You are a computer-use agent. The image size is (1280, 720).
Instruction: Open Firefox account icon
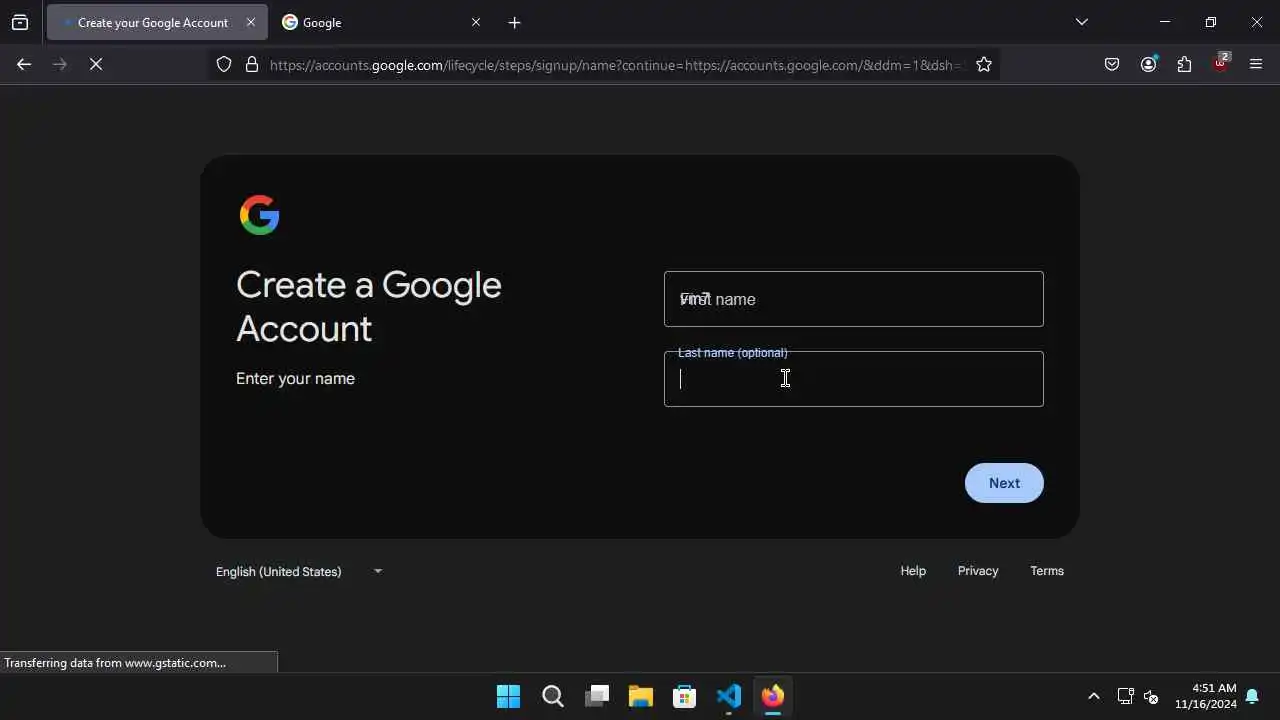1148,64
